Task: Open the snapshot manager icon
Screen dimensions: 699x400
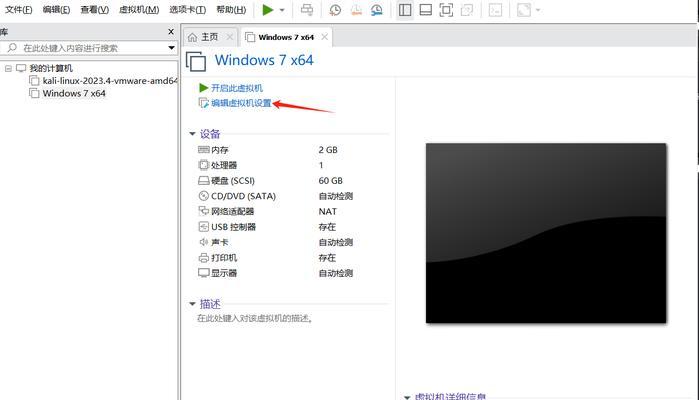Action: (x=377, y=10)
